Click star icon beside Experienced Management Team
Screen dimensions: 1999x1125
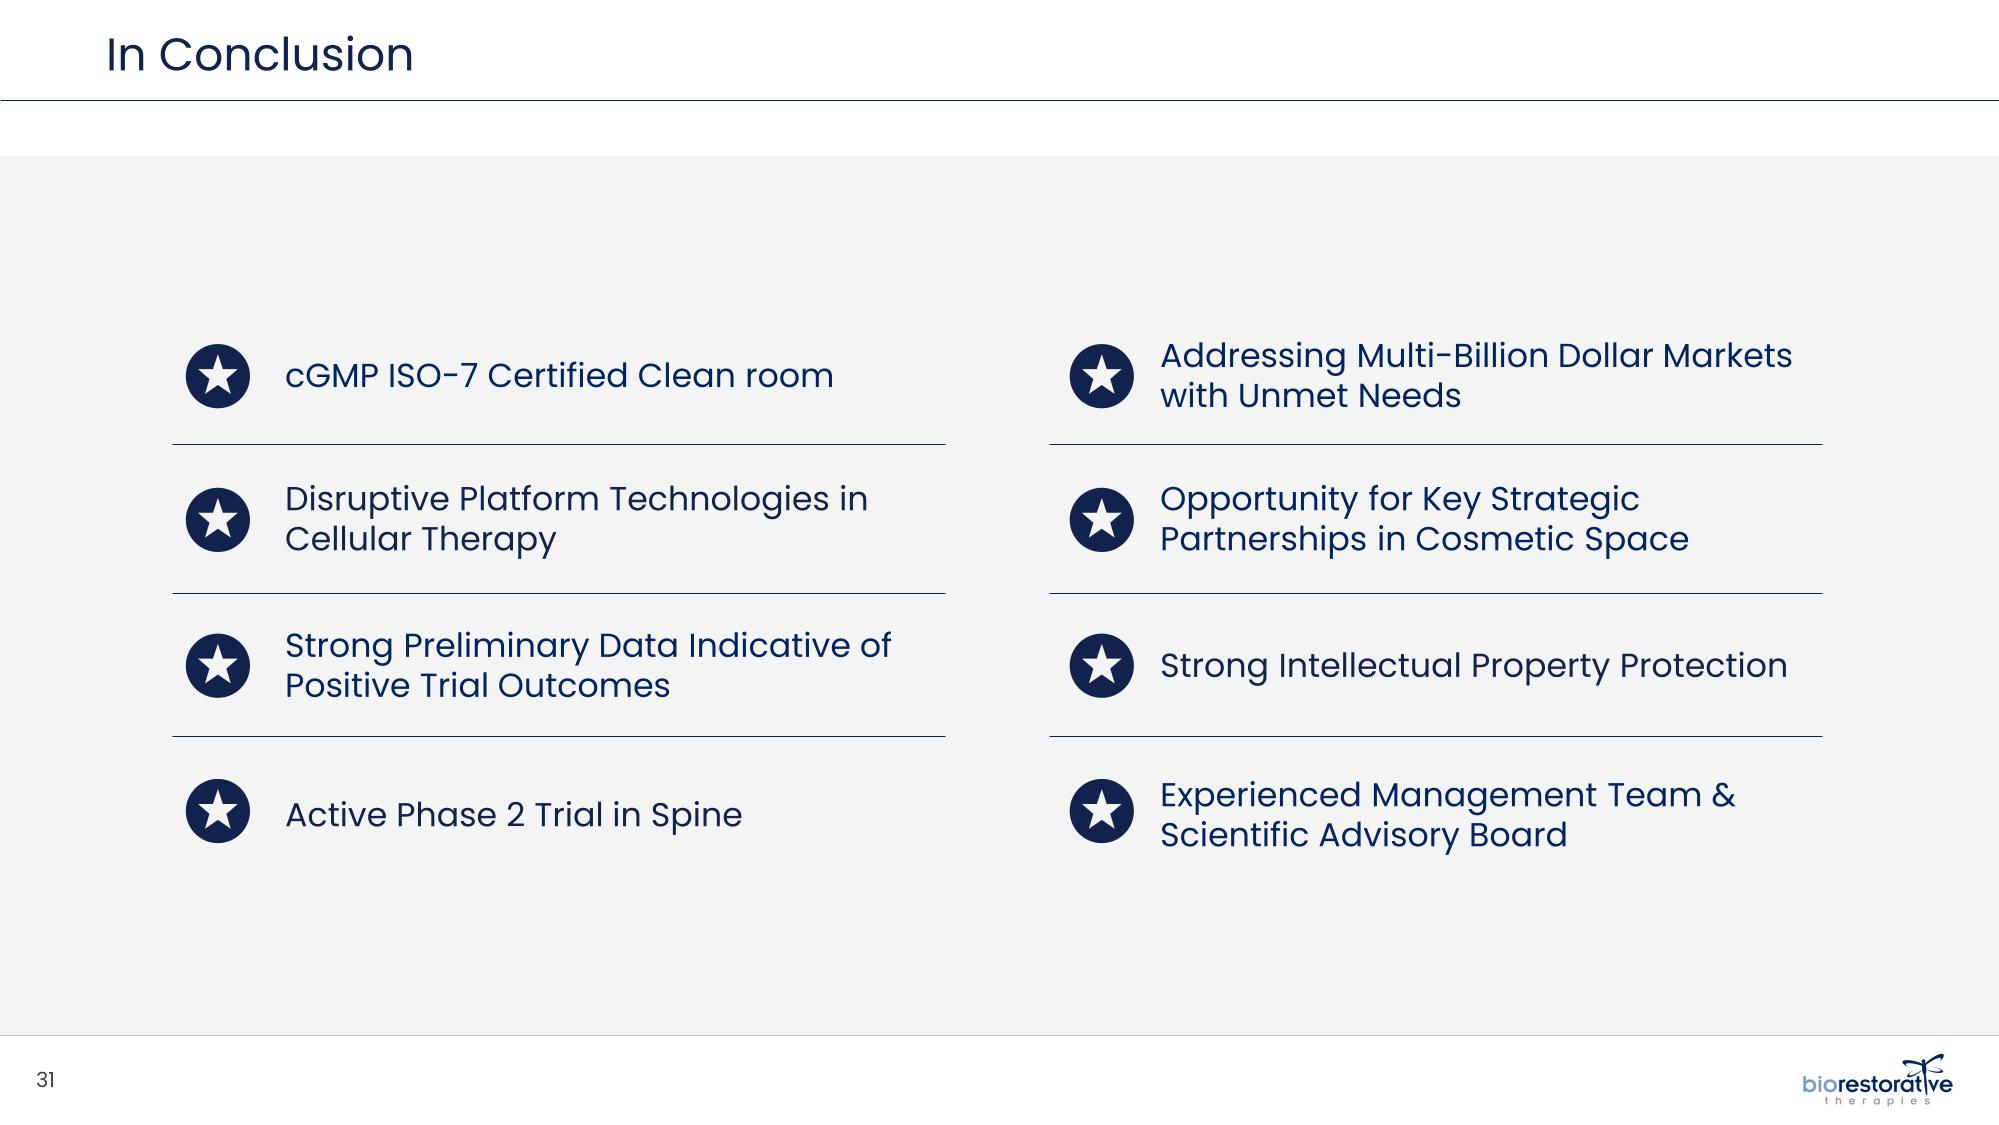coord(1102,811)
